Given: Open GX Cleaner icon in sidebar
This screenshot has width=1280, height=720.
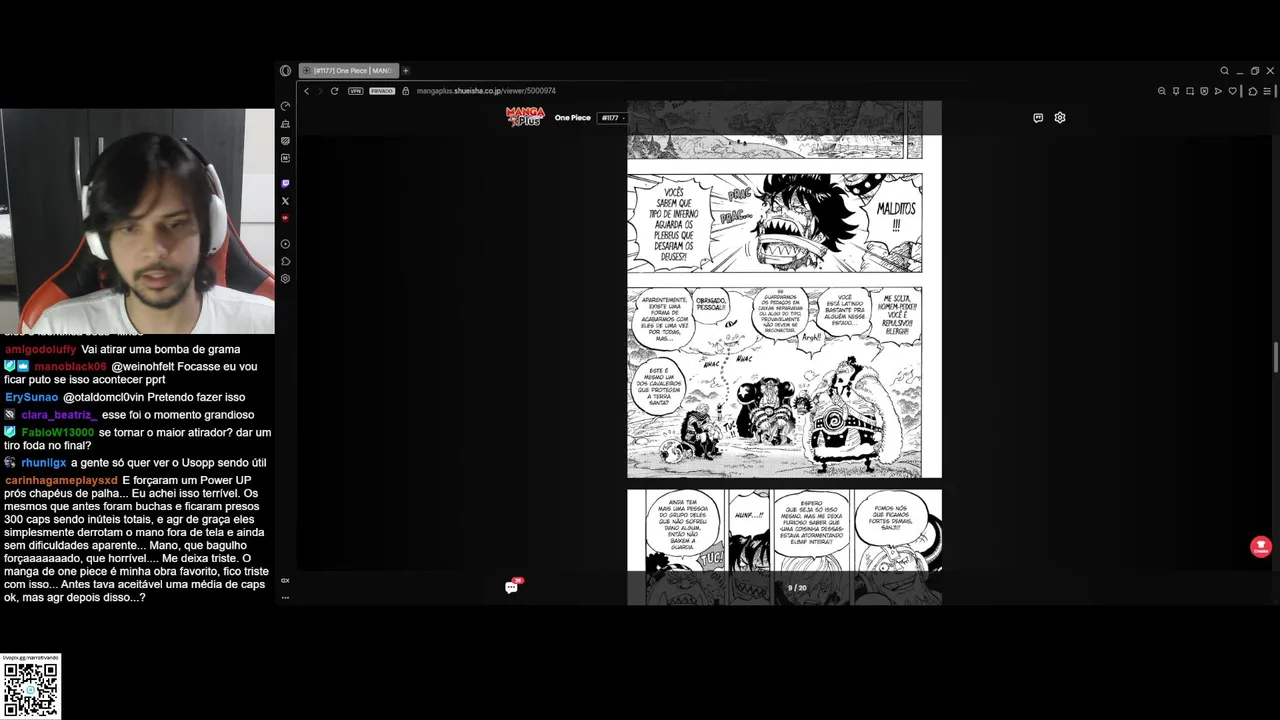Looking at the screenshot, I should point(285,124).
